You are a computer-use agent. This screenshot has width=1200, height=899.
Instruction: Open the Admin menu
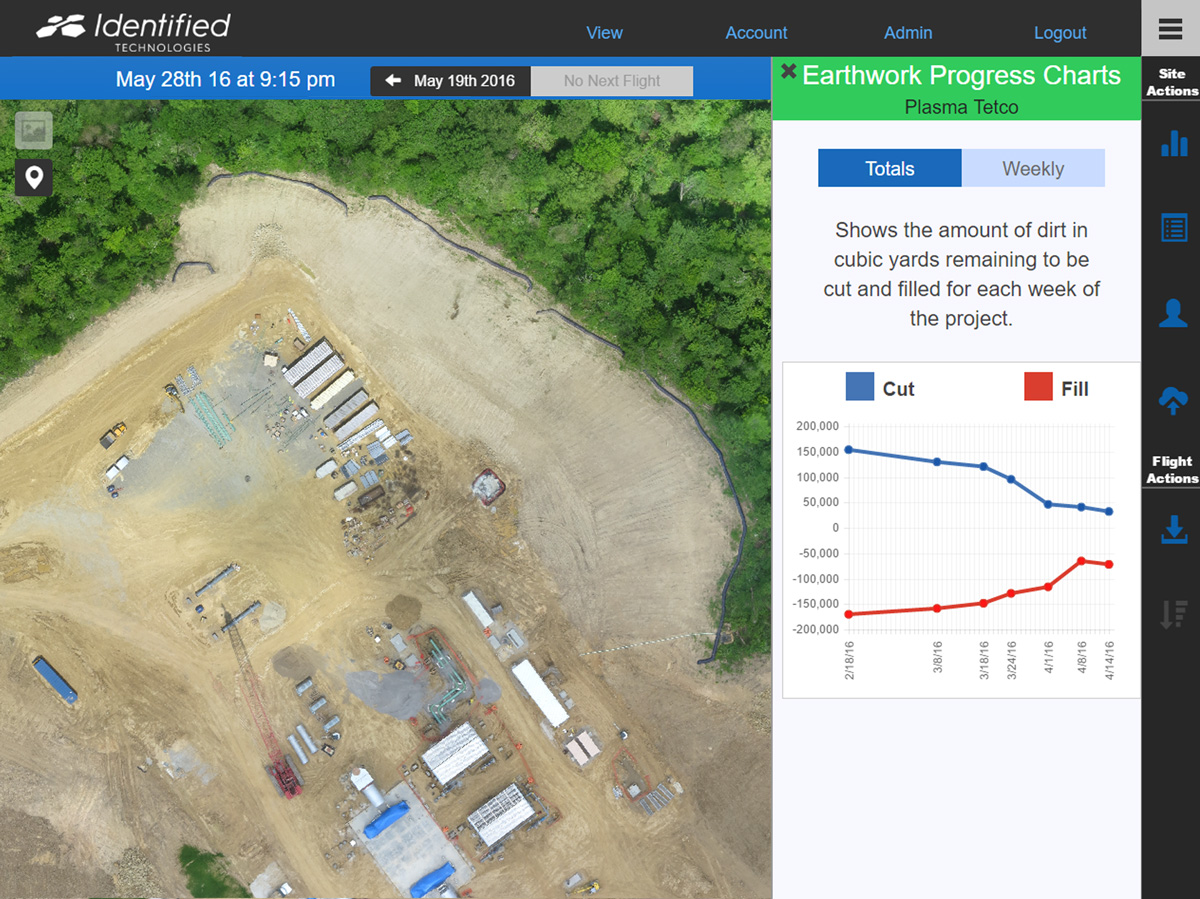[907, 33]
